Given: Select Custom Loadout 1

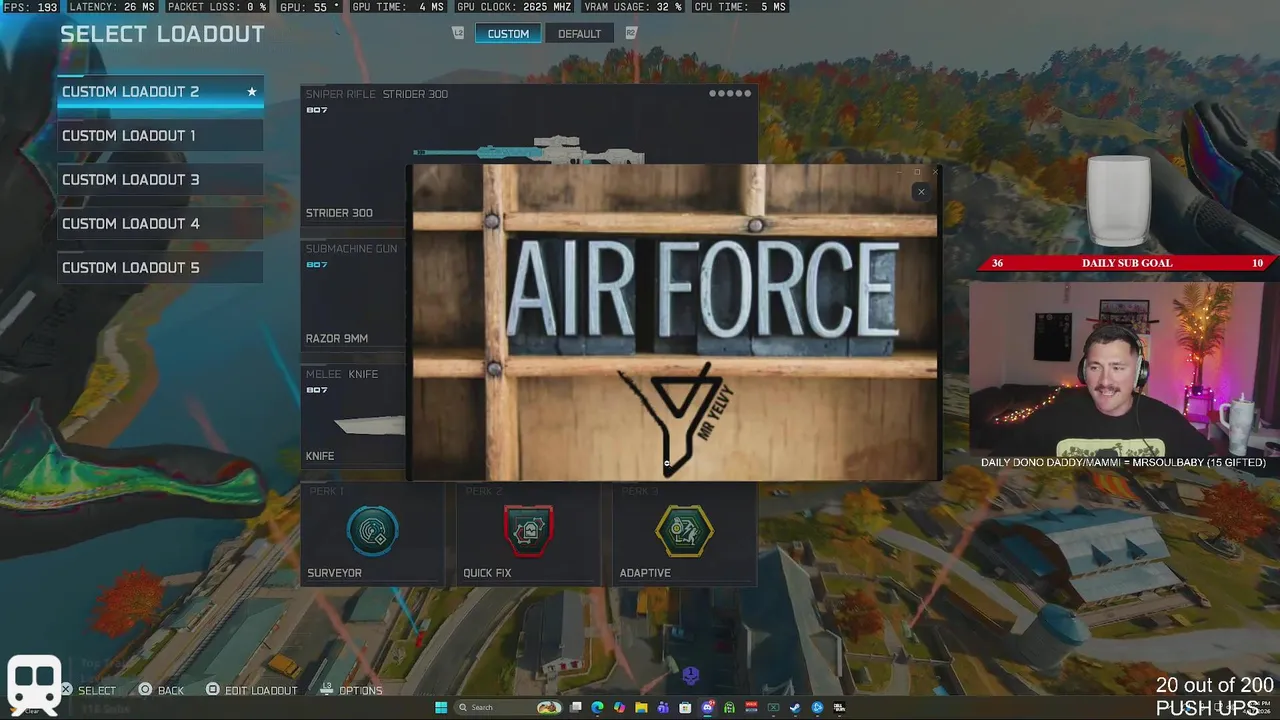Looking at the screenshot, I should tap(160, 135).
